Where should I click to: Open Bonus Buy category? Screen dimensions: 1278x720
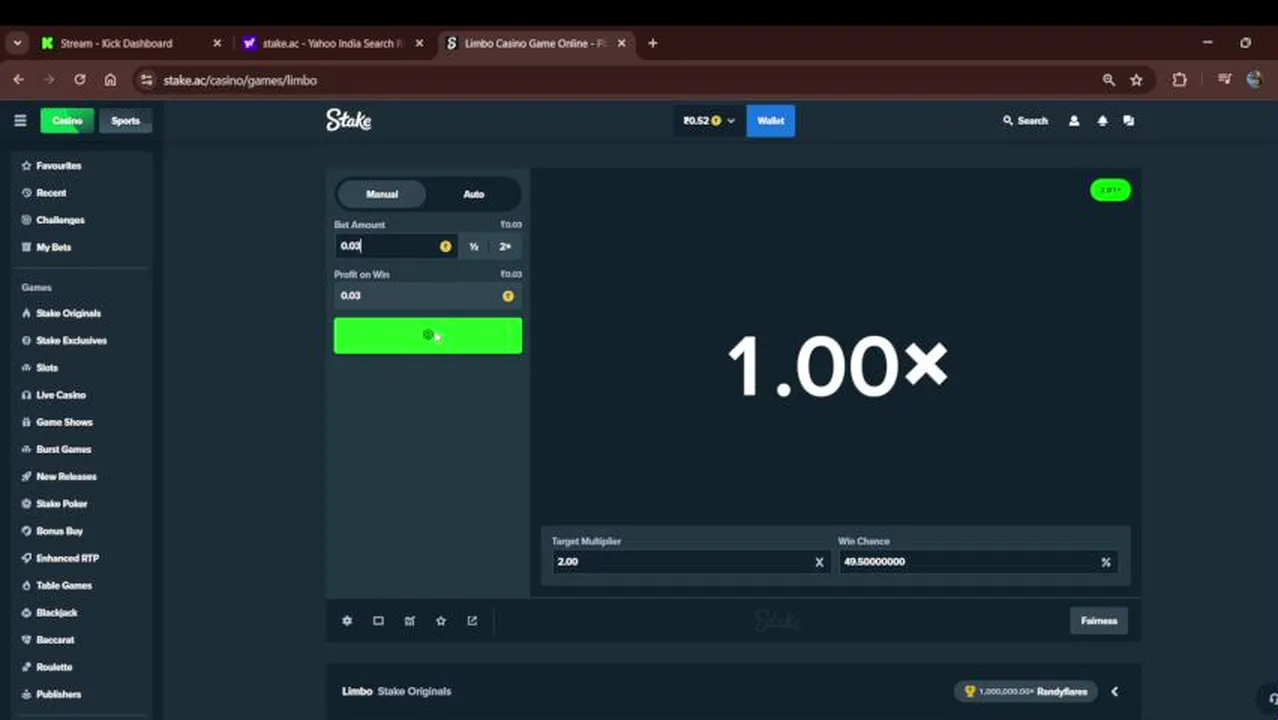[59, 531]
